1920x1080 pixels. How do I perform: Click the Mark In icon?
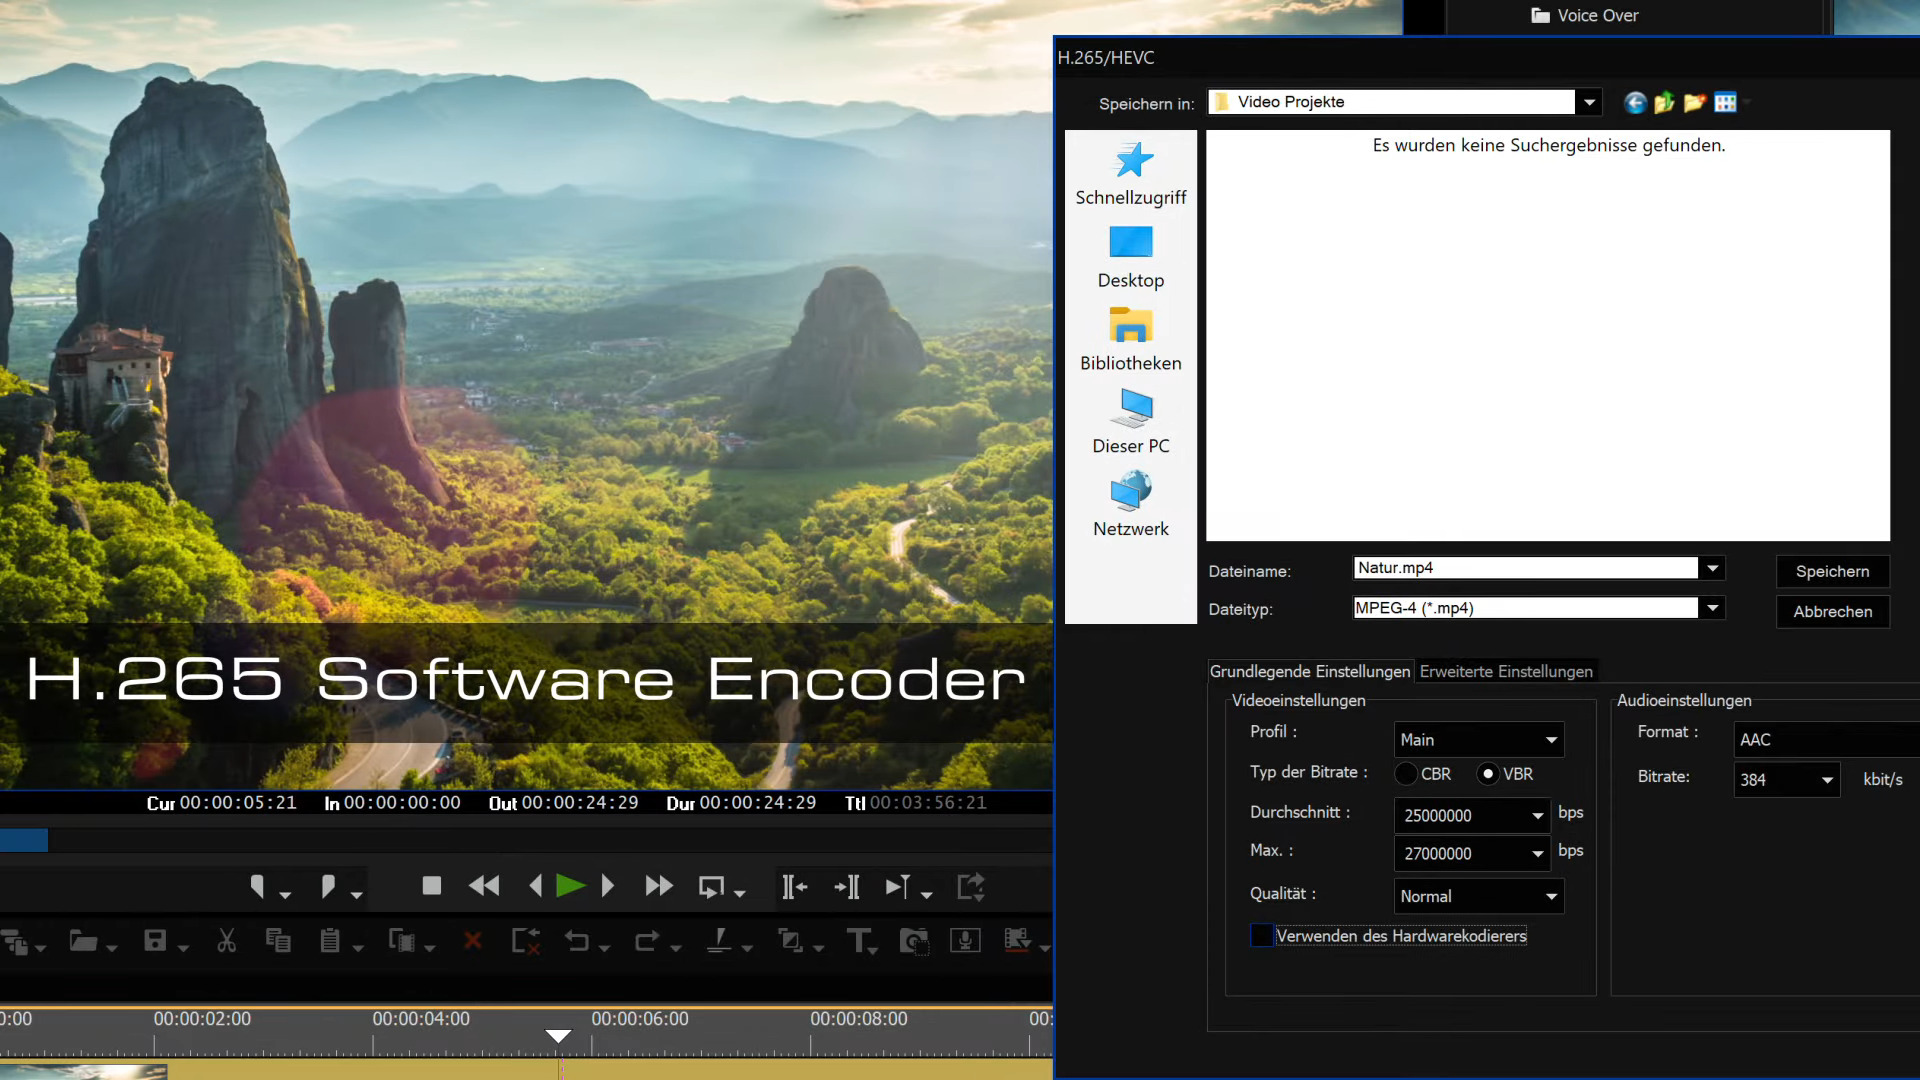pos(258,886)
